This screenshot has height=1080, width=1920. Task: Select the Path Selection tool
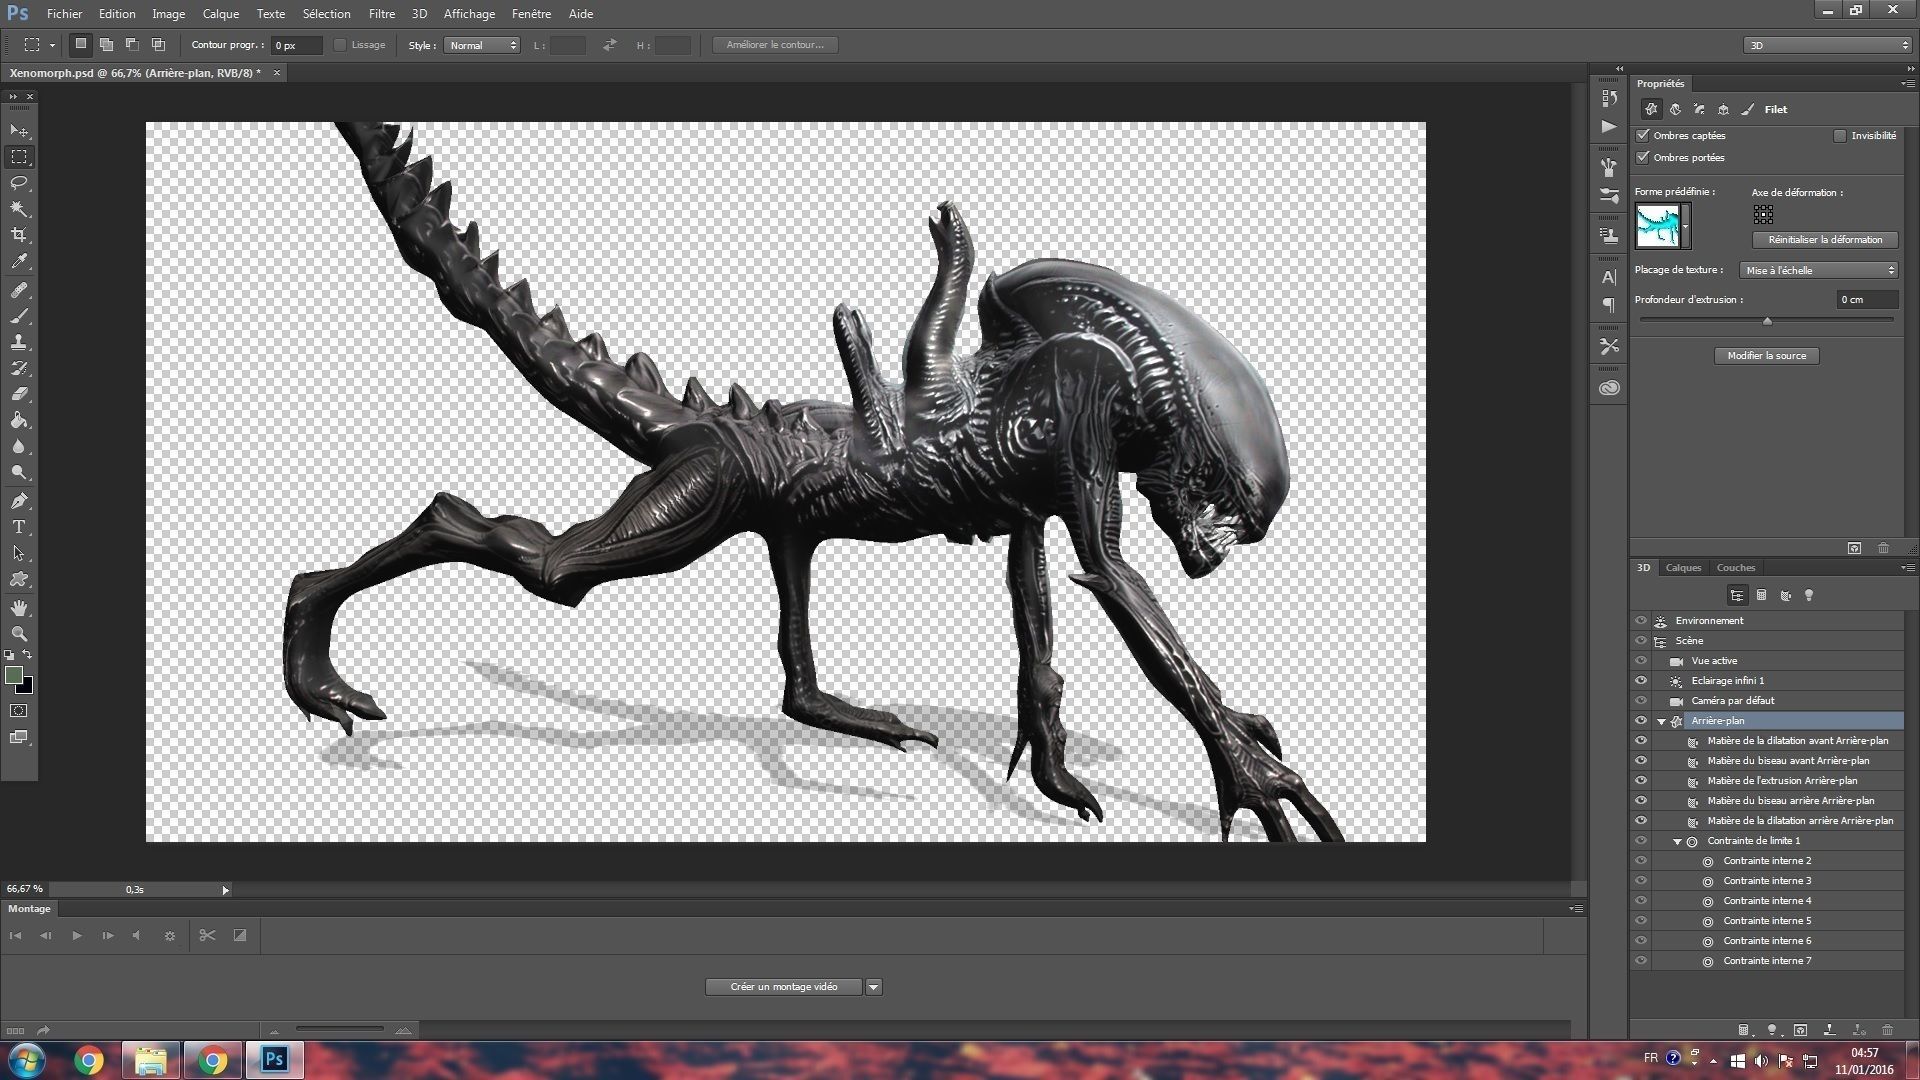pyautogui.click(x=19, y=553)
